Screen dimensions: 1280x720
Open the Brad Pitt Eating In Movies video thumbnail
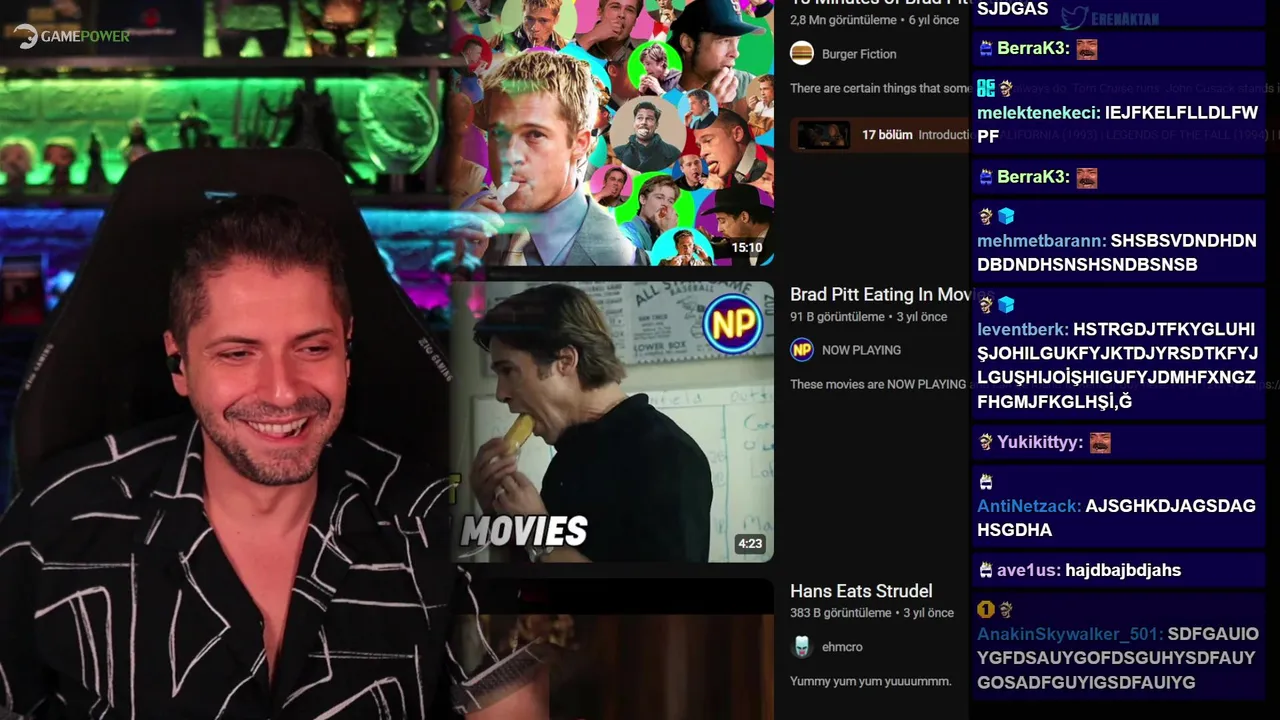tap(611, 421)
